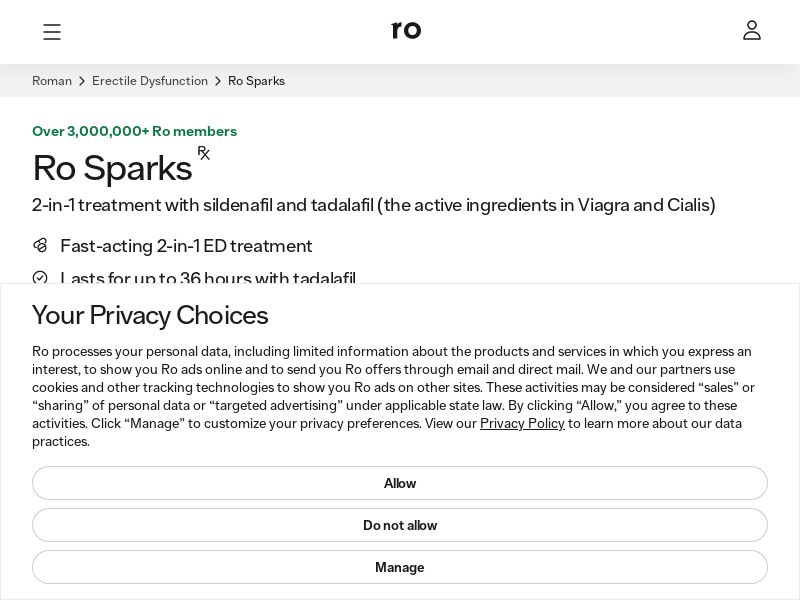Click the Your Privacy Choices heading
Image resolution: width=800 pixels, height=600 pixels.
point(150,315)
